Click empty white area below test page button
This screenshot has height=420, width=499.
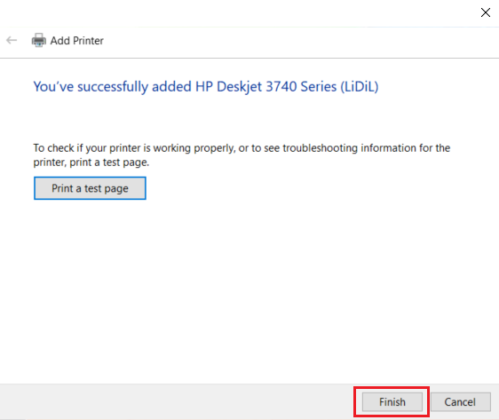(x=249, y=290)
